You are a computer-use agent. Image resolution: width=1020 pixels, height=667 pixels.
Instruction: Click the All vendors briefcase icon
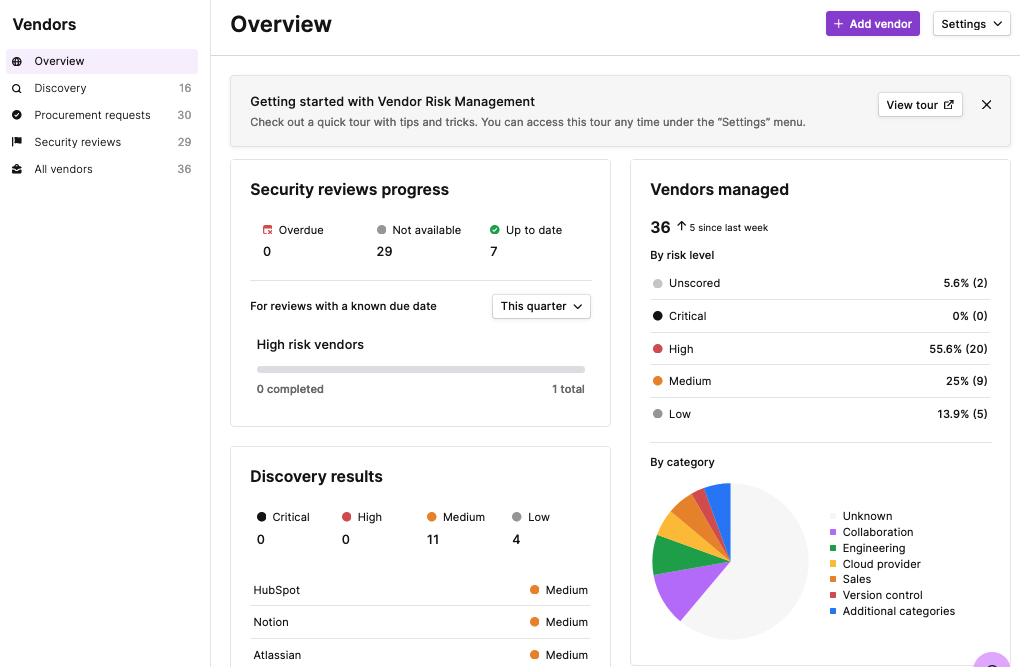click(x=17, y=169)
